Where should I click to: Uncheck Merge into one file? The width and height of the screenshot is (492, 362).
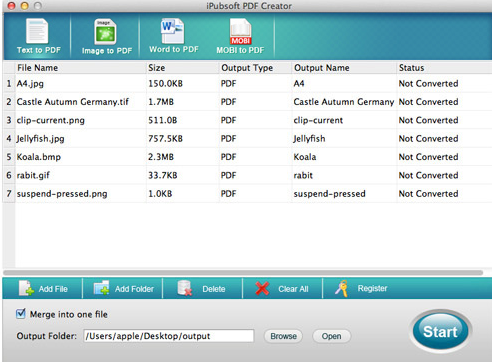(x=21, y=314)
